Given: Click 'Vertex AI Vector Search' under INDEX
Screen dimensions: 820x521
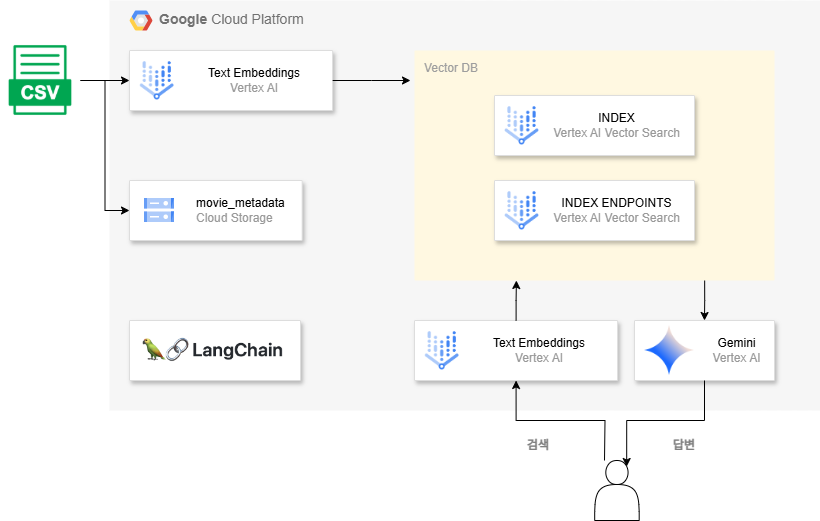Looking at the screenshot, I should point(617,133).
